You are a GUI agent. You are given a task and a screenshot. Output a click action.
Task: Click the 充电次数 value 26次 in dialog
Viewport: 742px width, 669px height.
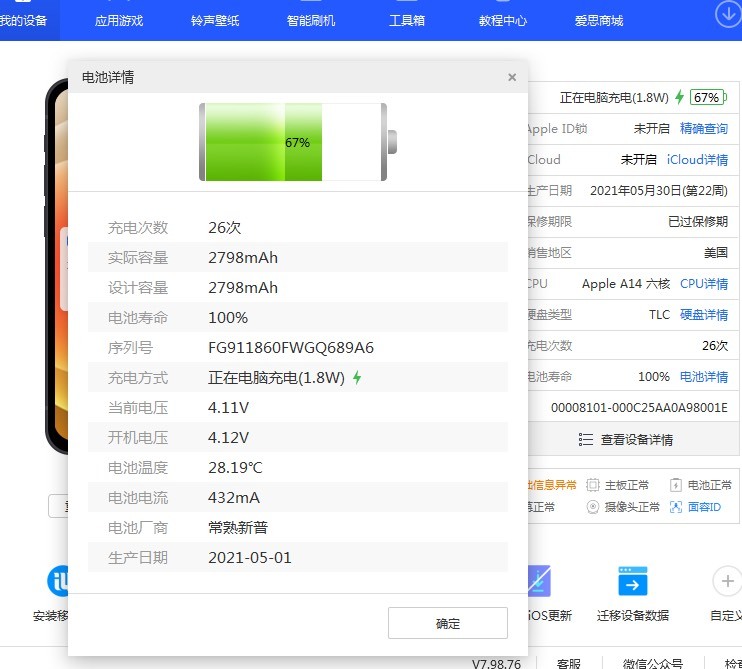click(225, 228)
